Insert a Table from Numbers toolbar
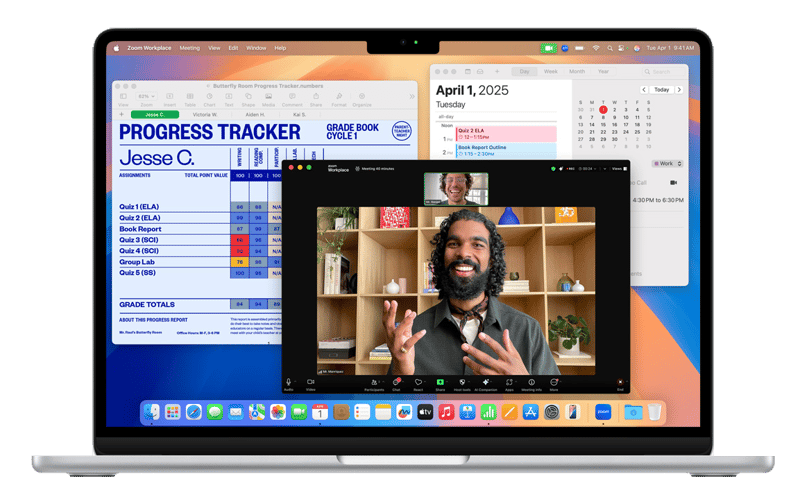The height and width of the screenshot is (490, 800). [190, 100]
